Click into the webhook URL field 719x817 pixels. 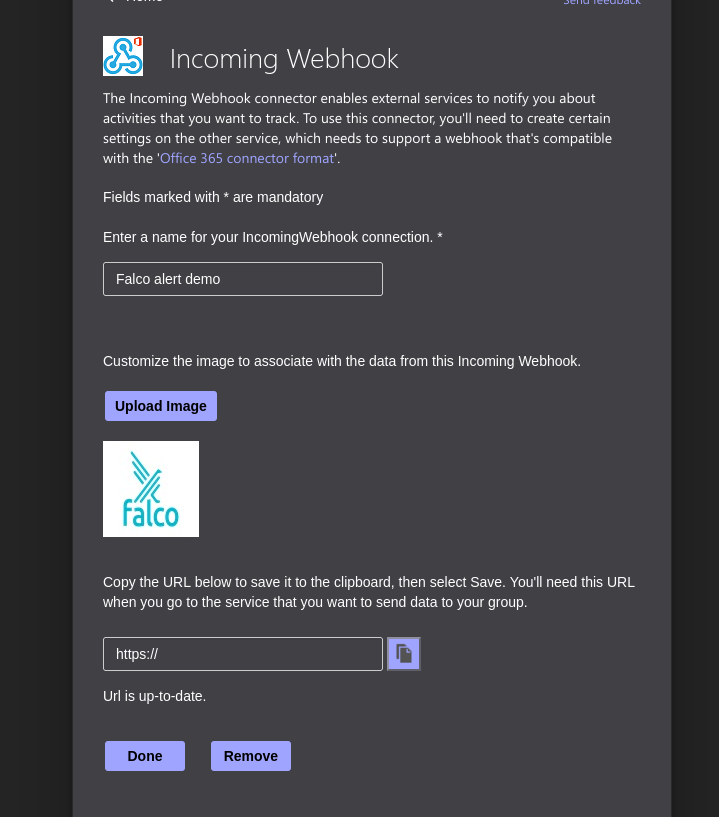point(243,654)
